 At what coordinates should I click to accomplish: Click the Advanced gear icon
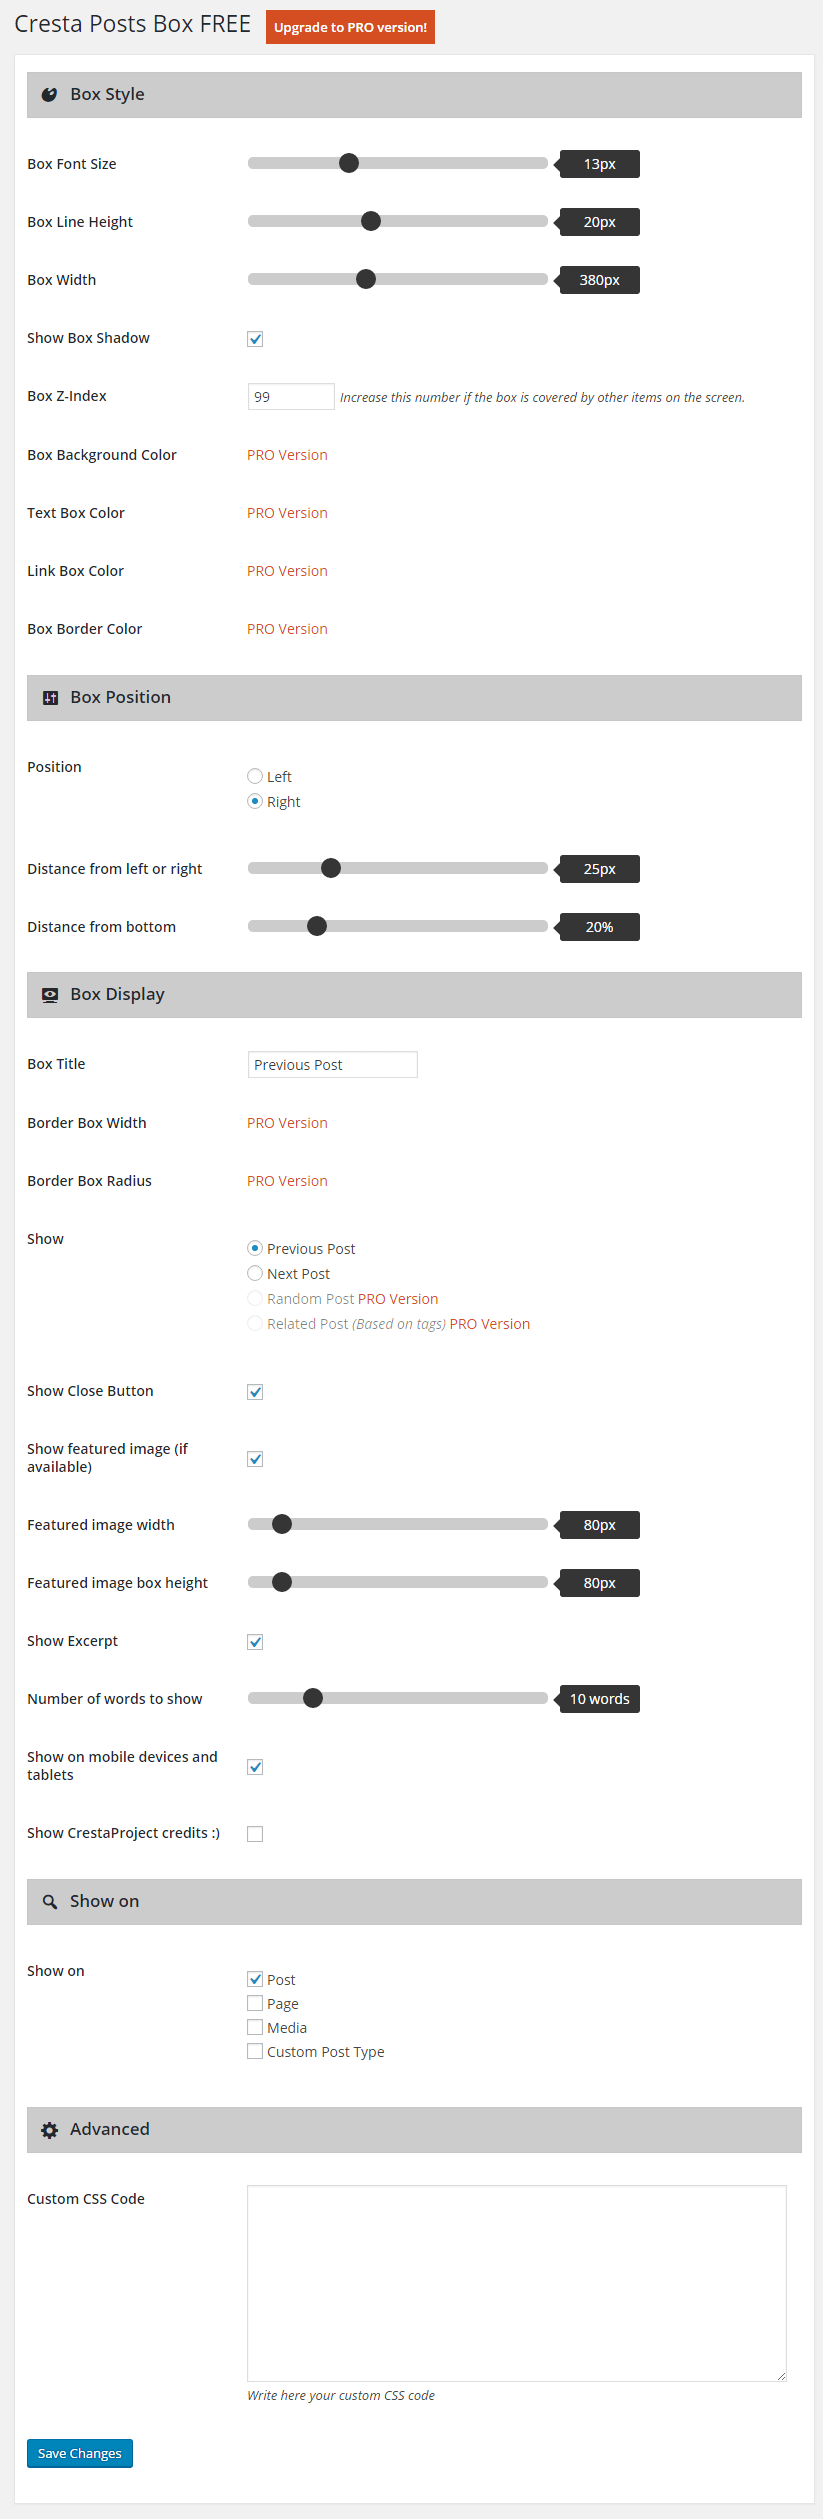(x=50, y=2130)
